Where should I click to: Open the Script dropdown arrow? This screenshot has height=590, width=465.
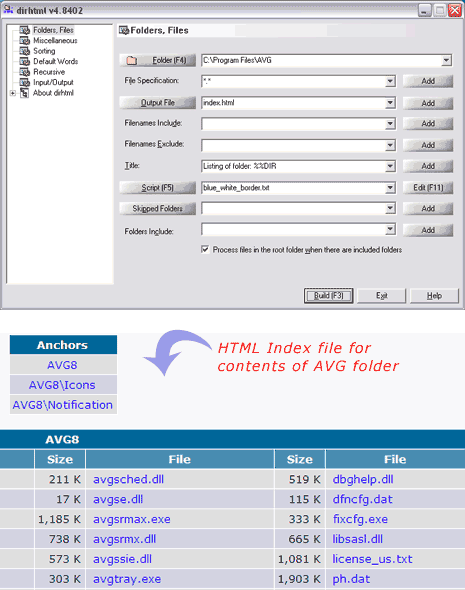pyautogui.click(x=390, y=187)
